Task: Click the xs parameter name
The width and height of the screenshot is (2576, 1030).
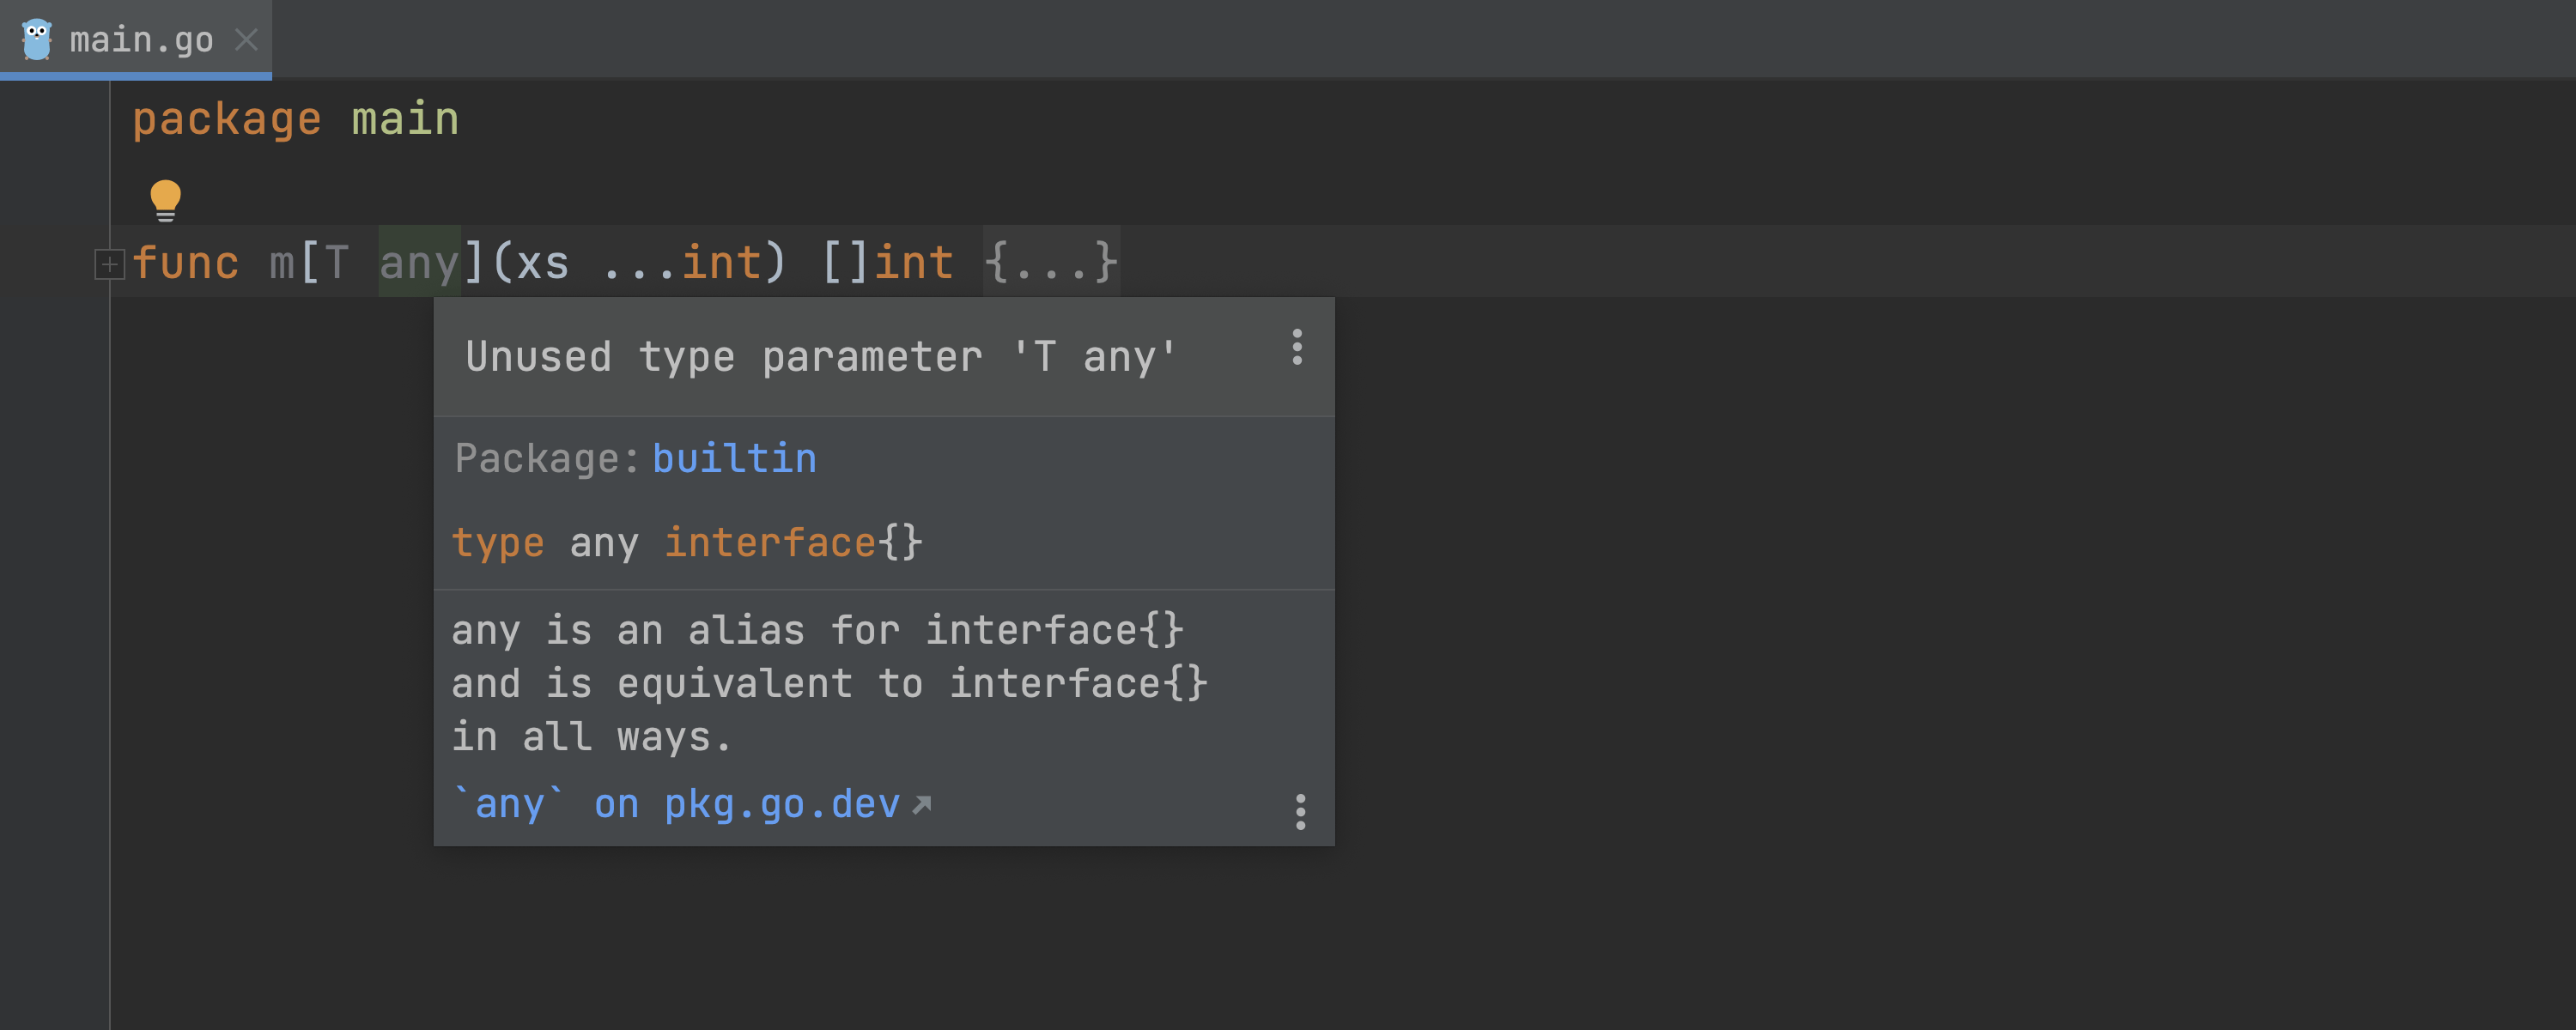Action: pos(543,263)
